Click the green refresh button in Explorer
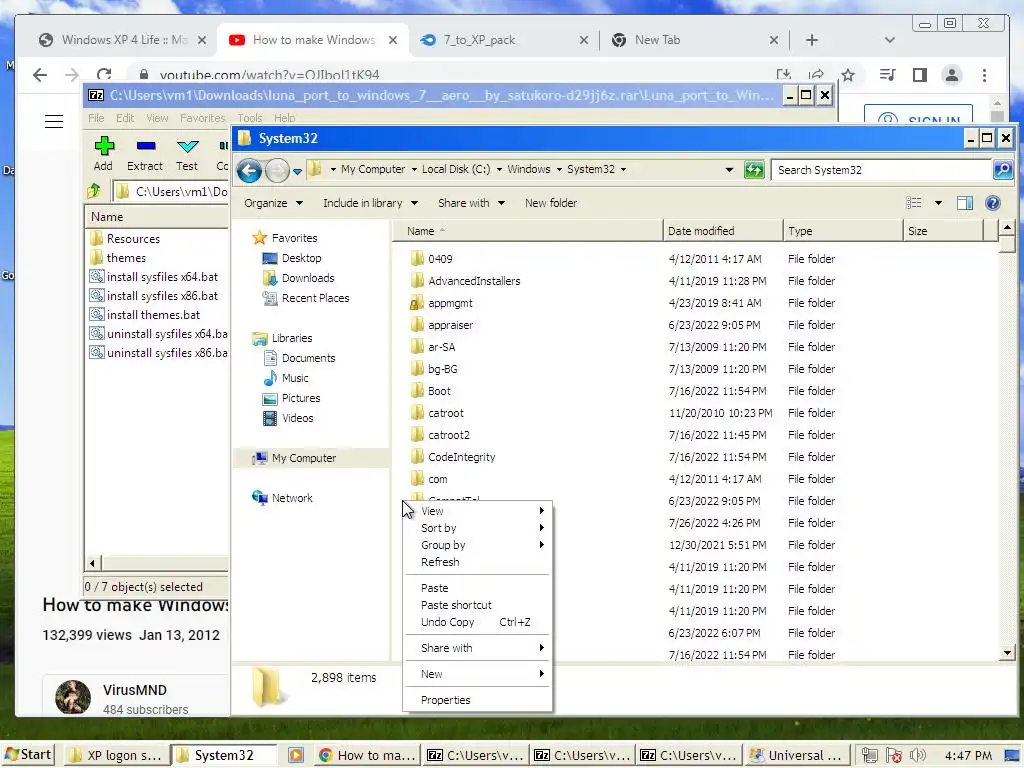1024x768 pixels. tap(754, 170)
